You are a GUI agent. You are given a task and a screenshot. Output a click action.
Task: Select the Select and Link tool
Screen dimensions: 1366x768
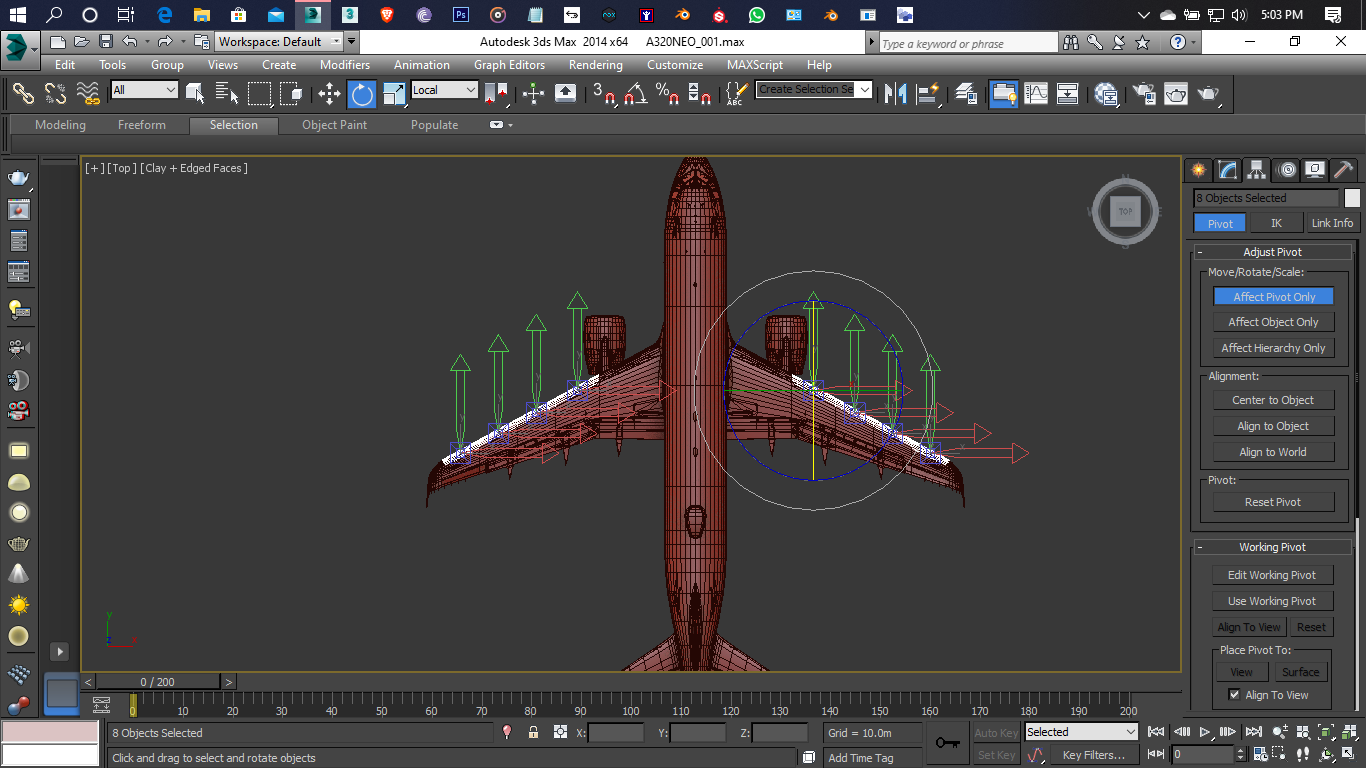(23, 93)
